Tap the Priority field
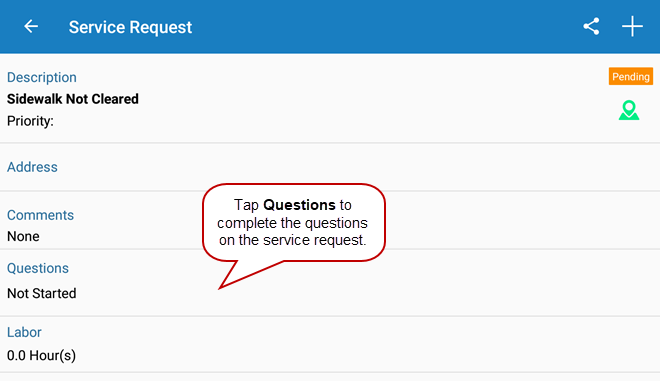The width and height of the screenshot is (660, 381). (30, 121)
